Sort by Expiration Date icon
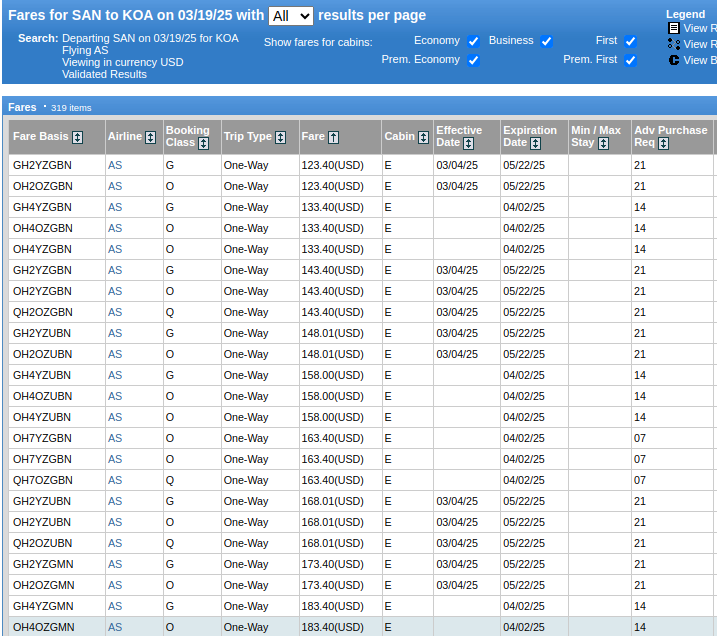717x636 pixels. click(535, 144)
